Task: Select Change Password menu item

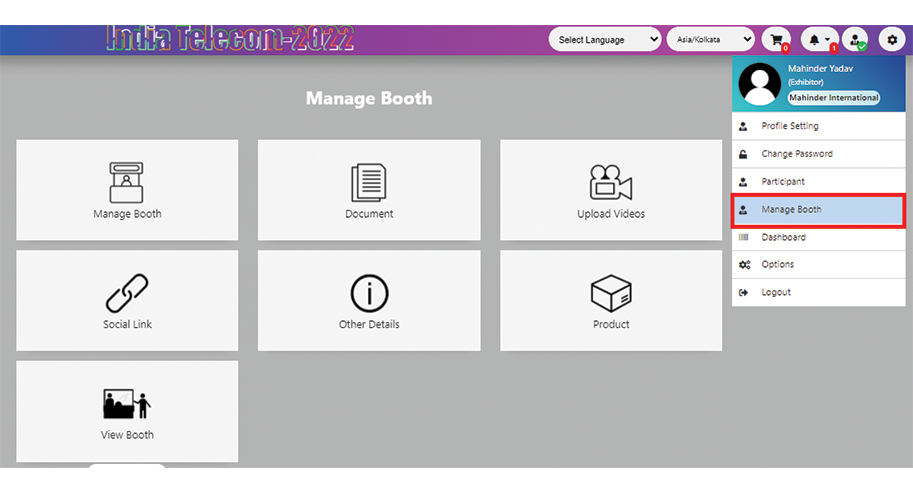Action: coord(796,154)
